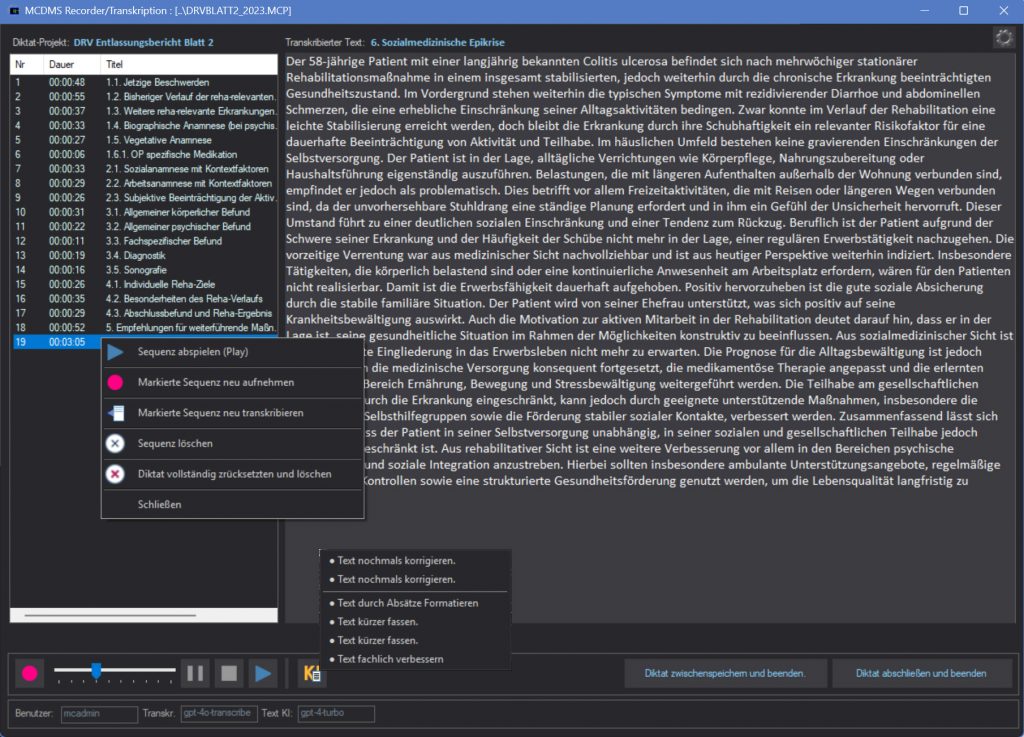1024x737 pixels.
Task: Click 'Diktat abschließen und beenden' button
Action: [x=920, y=673]
